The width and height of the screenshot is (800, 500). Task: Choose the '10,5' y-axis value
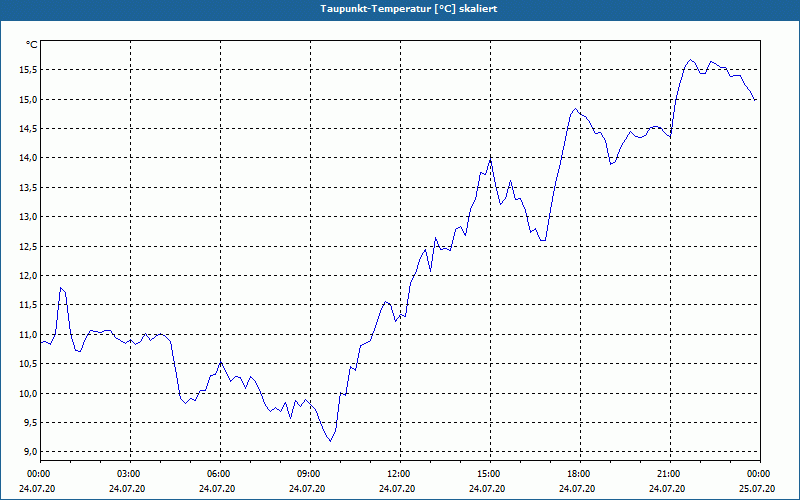tap(28, 364)
